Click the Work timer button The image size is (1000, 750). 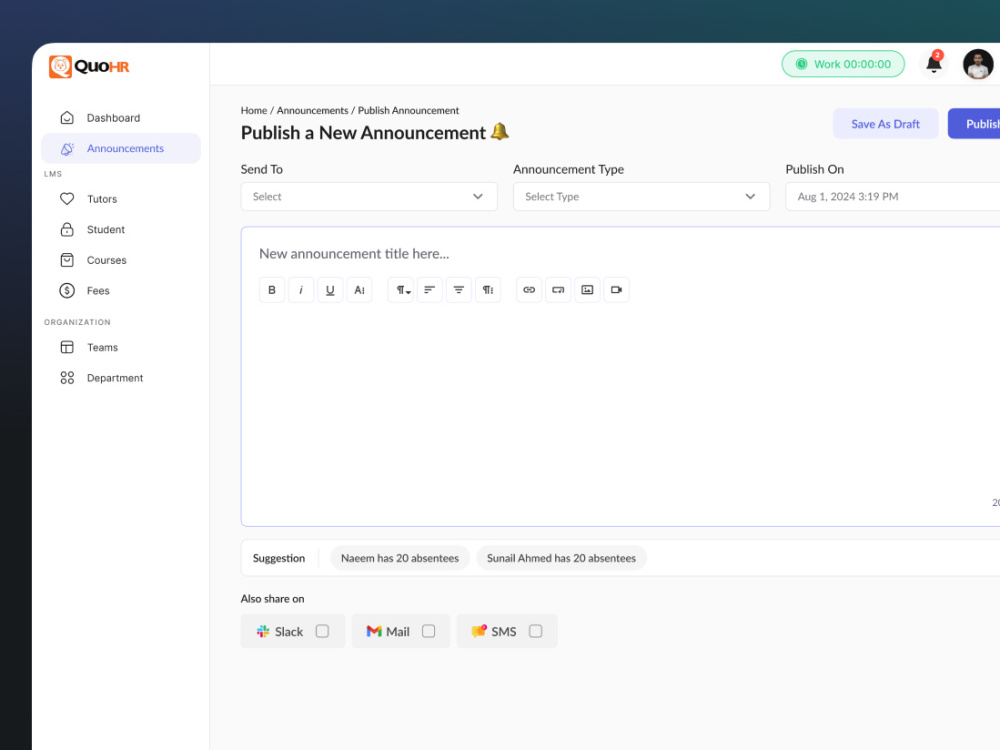coord(843,64)
